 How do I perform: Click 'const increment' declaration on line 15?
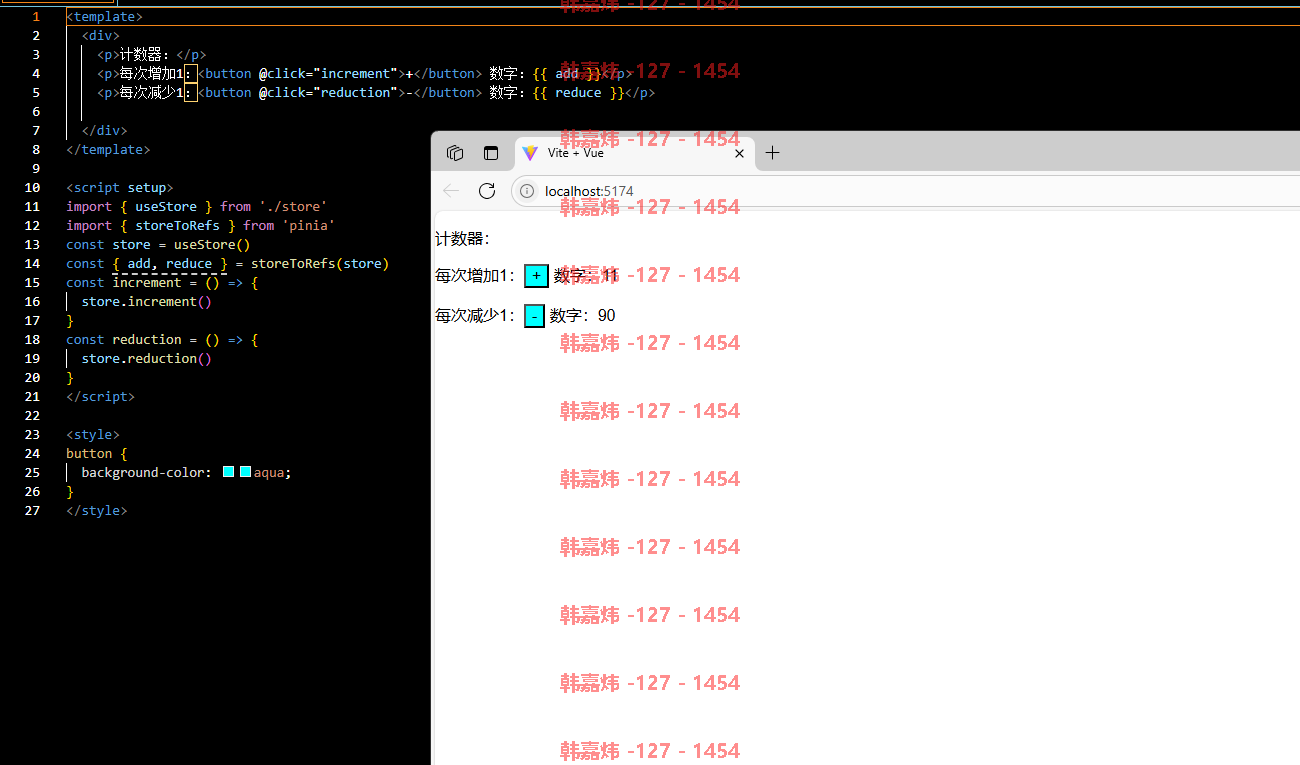124,282
